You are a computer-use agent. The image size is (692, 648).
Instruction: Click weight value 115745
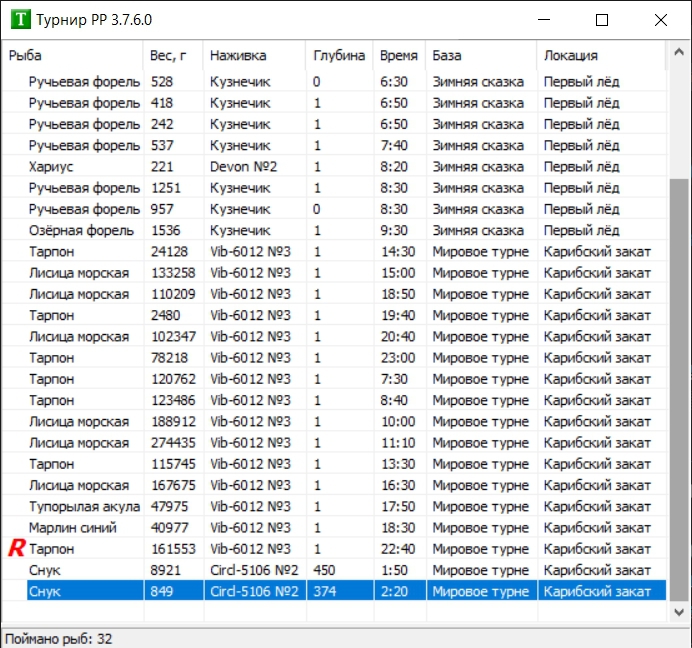pyautogui.click(x=173, y=464)
